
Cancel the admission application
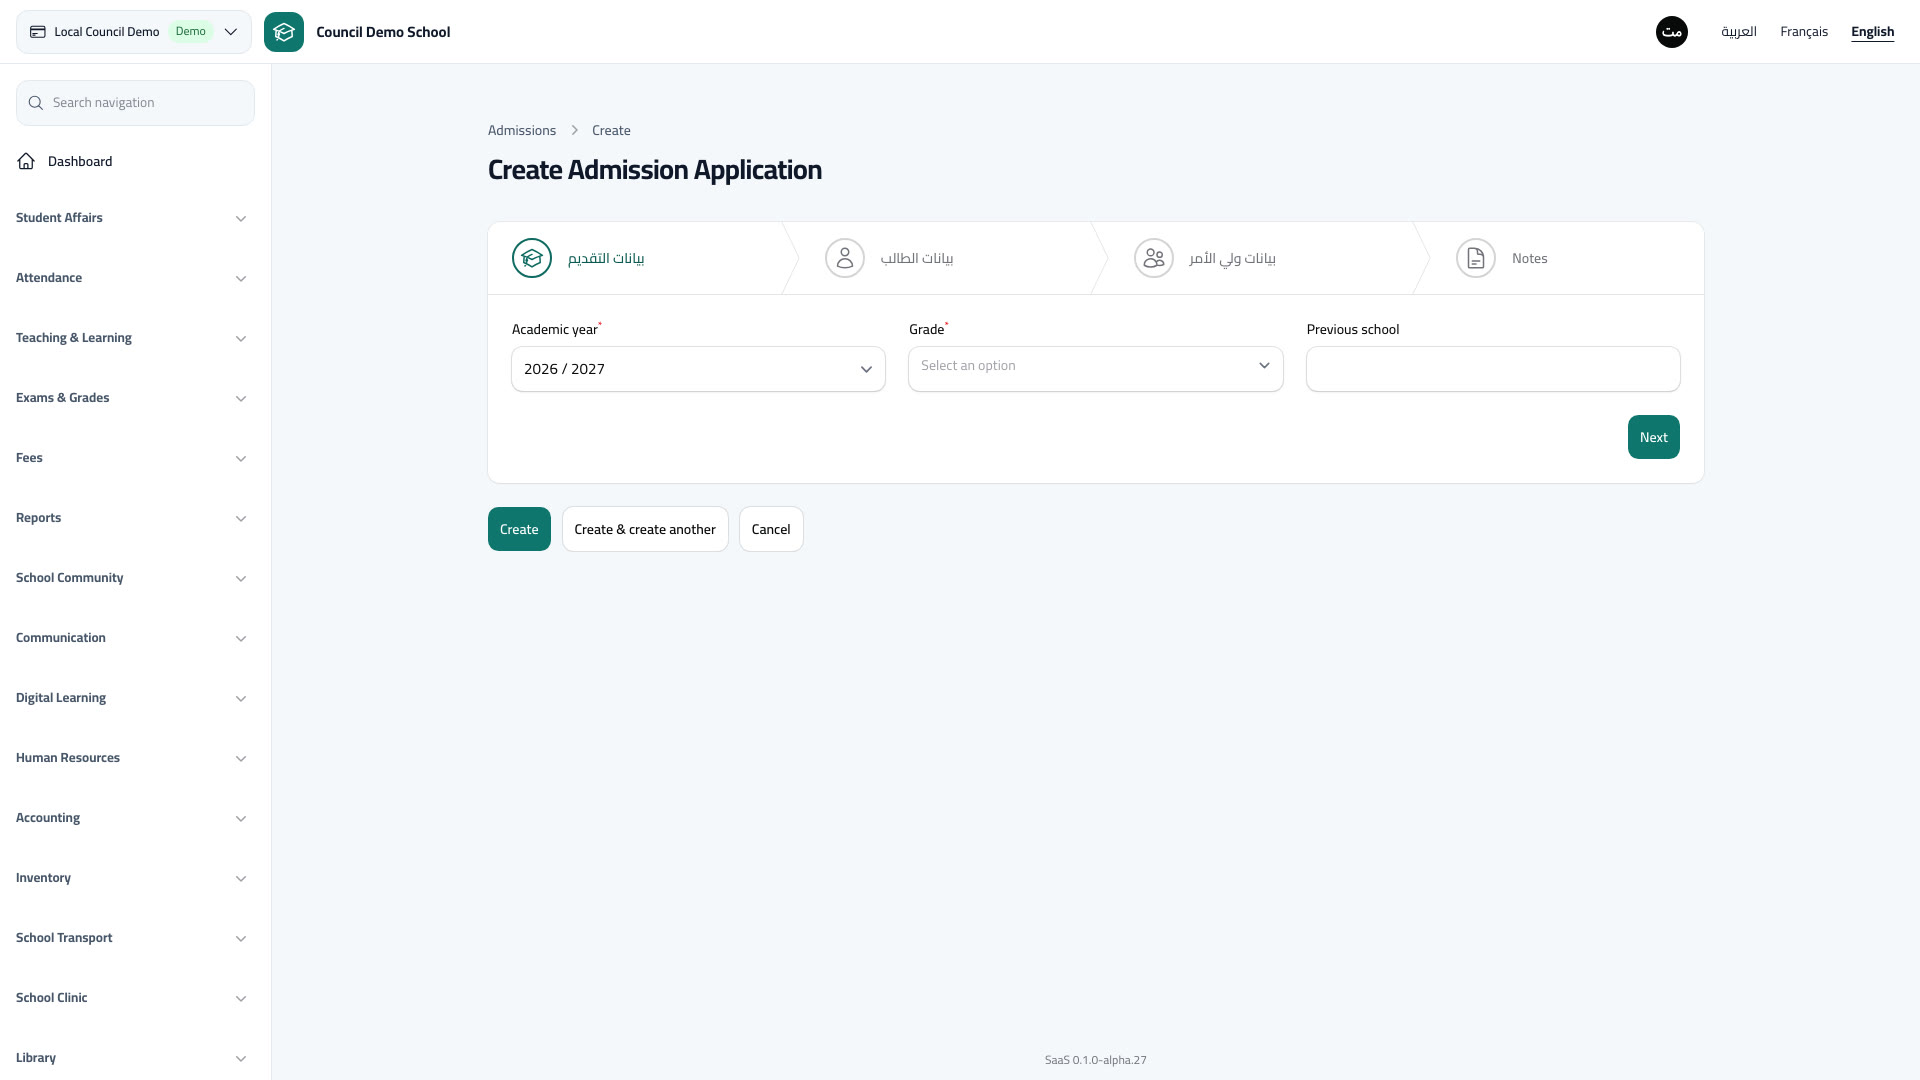click(x=771, y=529)
